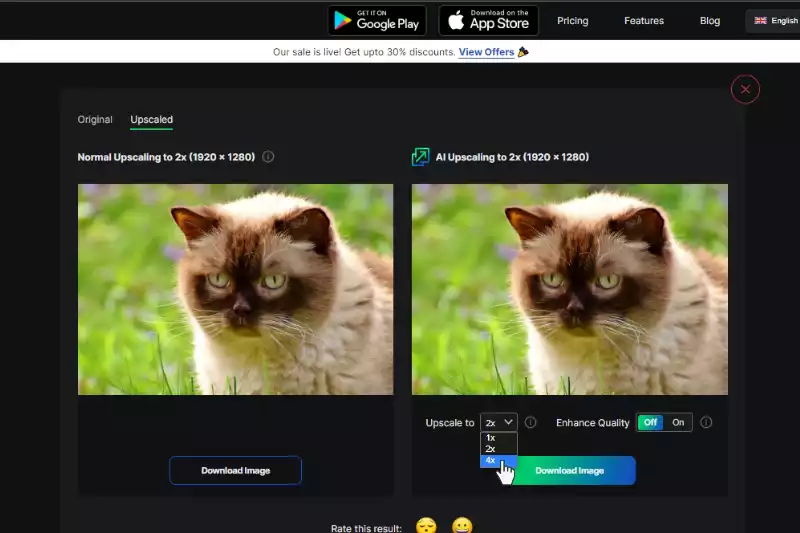Click the AI Upscaling arrow icon
The height and width of the screenshot is (533, 800).
pos(420,157)
